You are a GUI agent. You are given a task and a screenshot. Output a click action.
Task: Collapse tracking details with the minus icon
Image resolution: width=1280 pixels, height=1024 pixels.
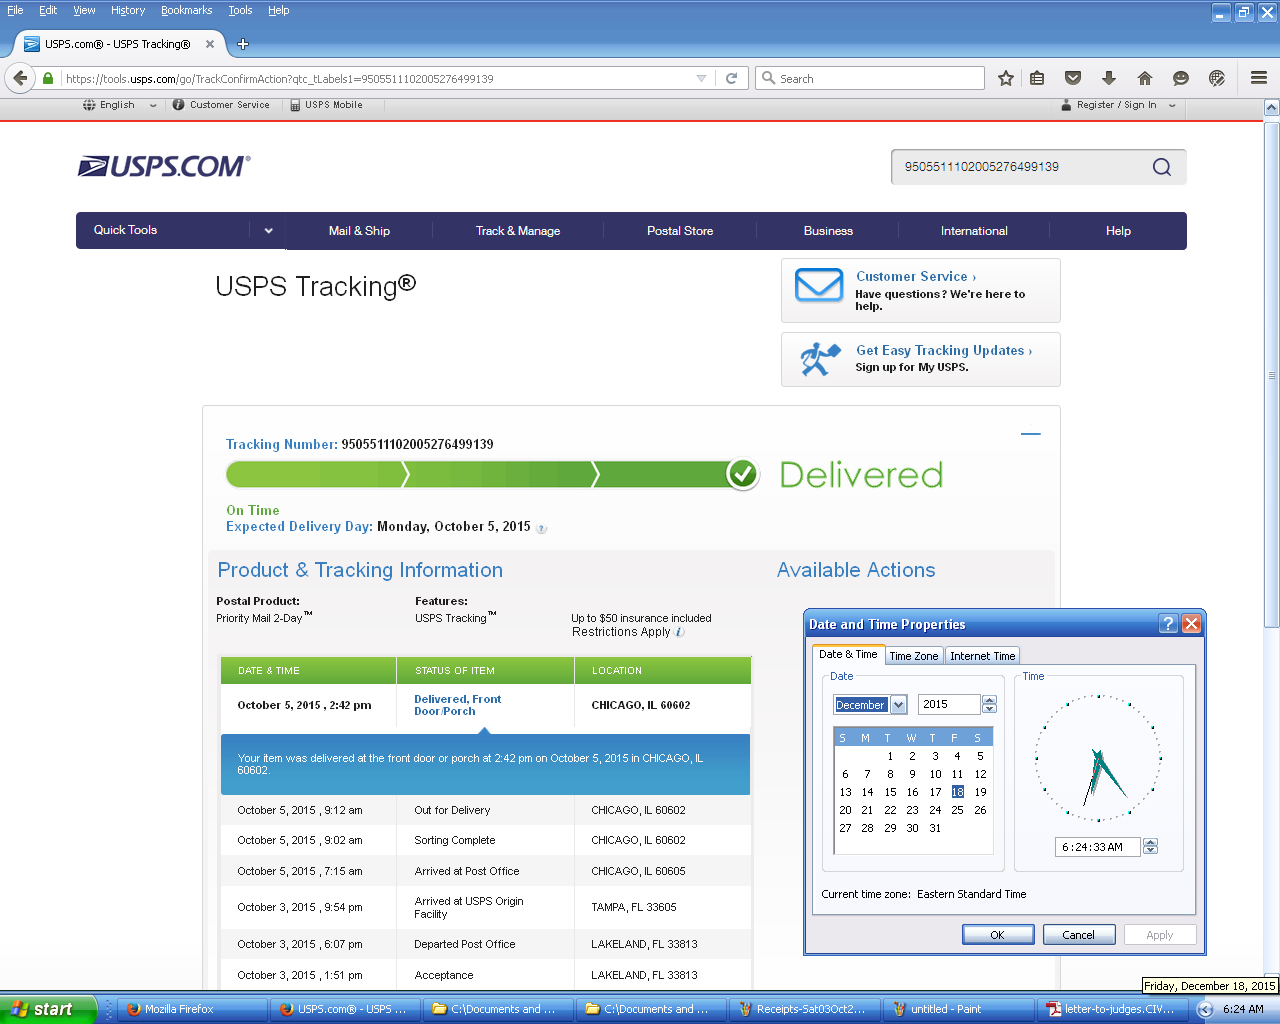tap(1031, 434)
